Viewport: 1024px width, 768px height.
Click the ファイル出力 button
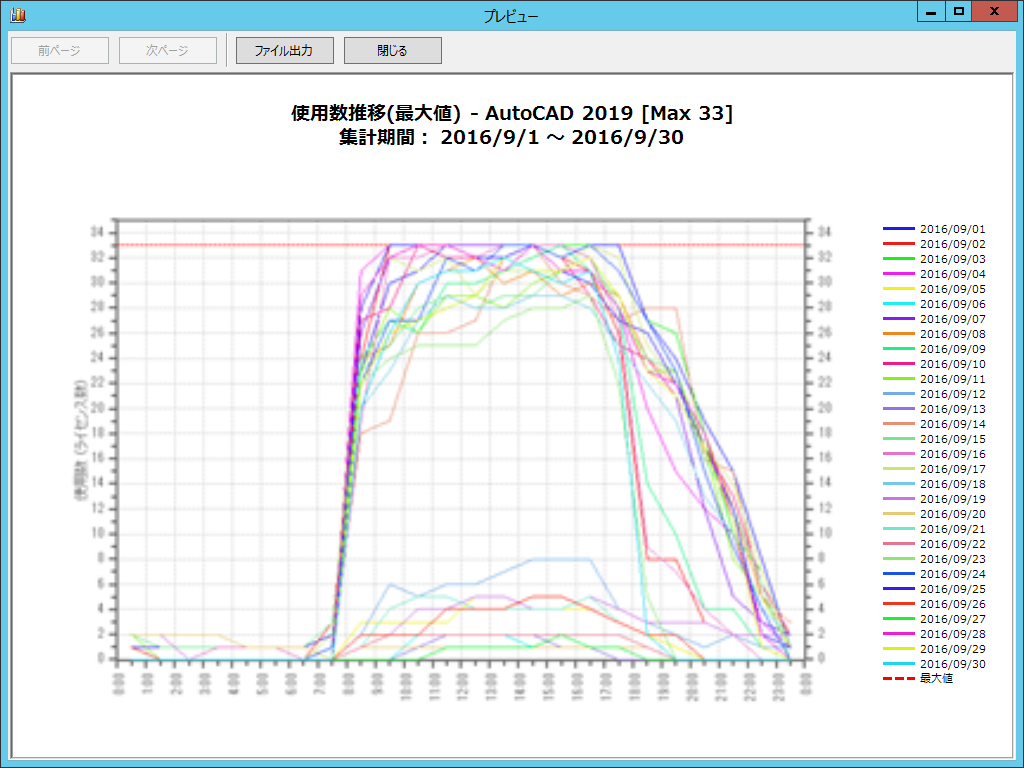tap(285, 50)
